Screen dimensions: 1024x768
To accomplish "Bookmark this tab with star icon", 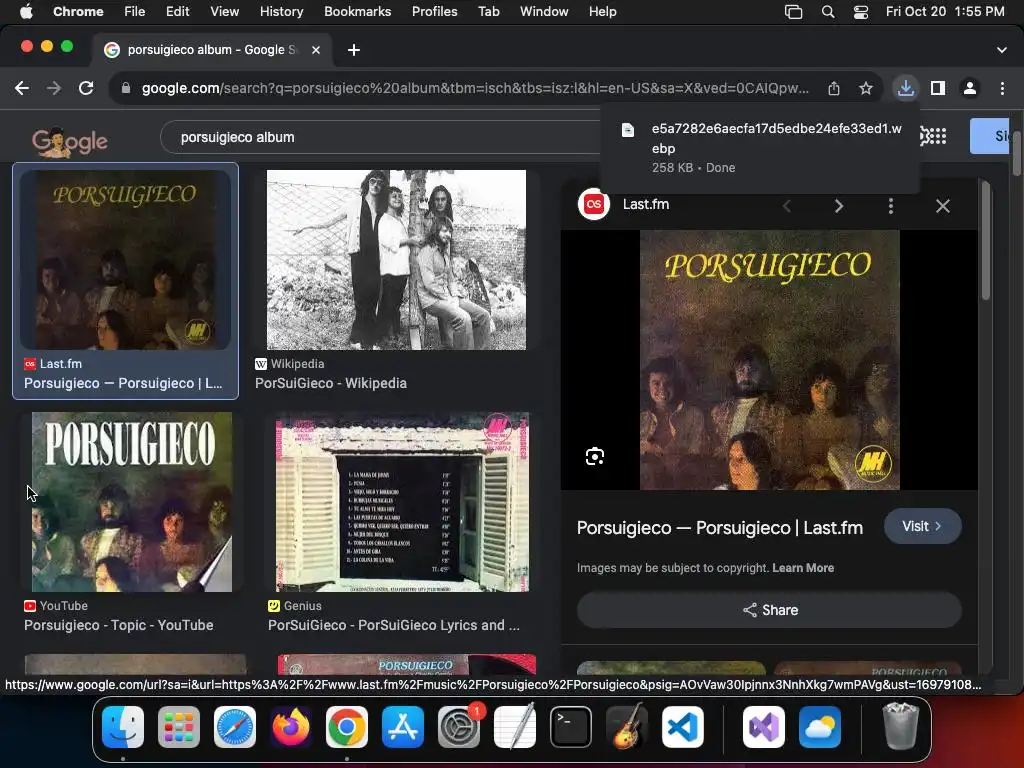I will click(866, 88).
